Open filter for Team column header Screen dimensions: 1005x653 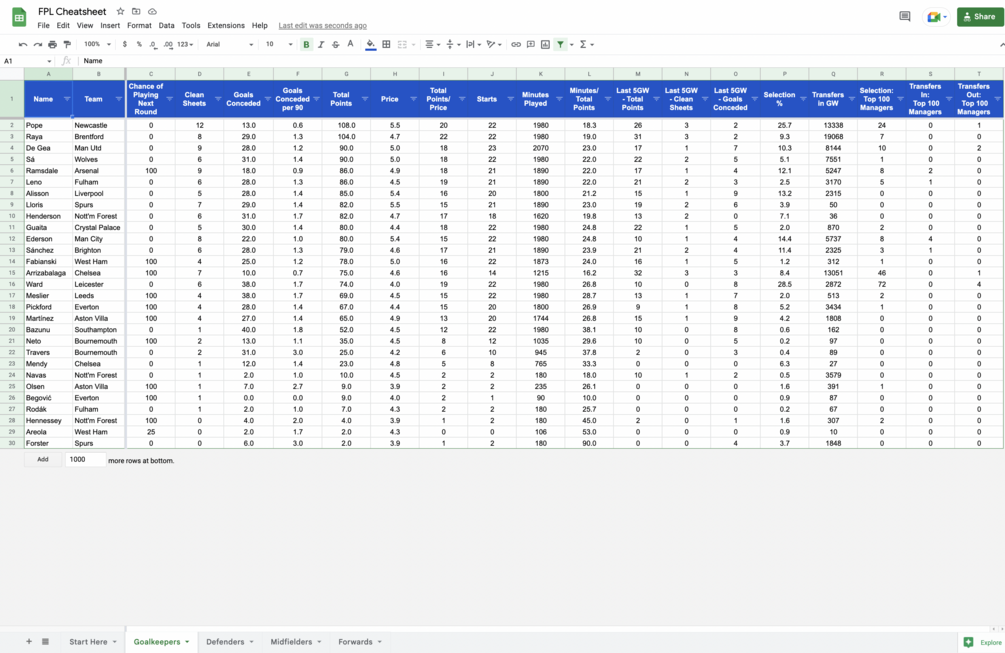pos(119,99)
